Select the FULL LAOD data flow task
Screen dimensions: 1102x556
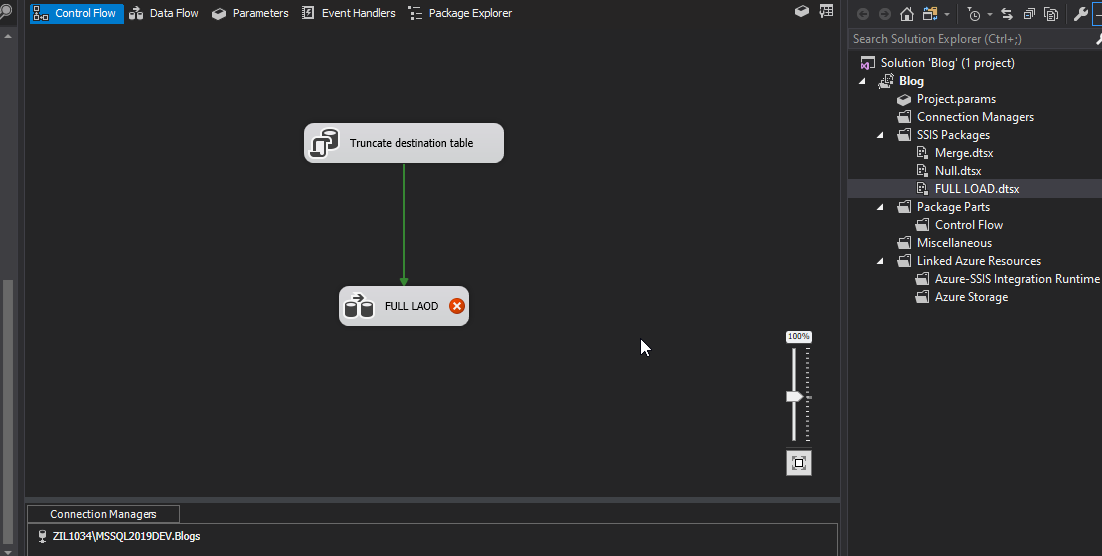coord(403,306)
